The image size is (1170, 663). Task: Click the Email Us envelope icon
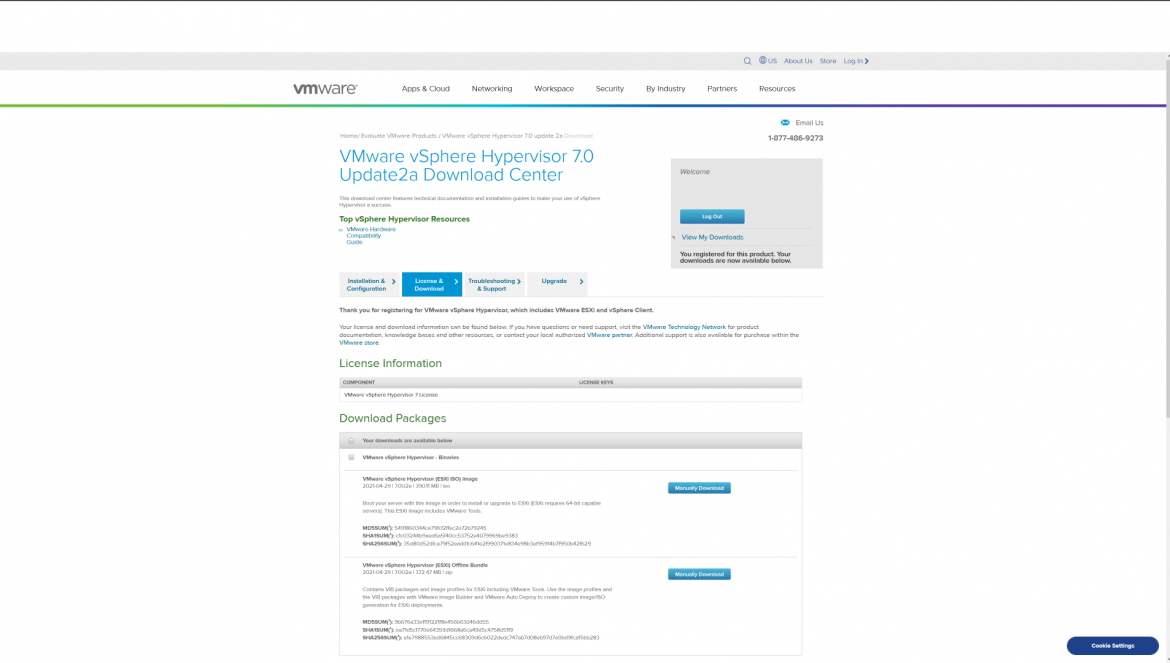[785, 123]
